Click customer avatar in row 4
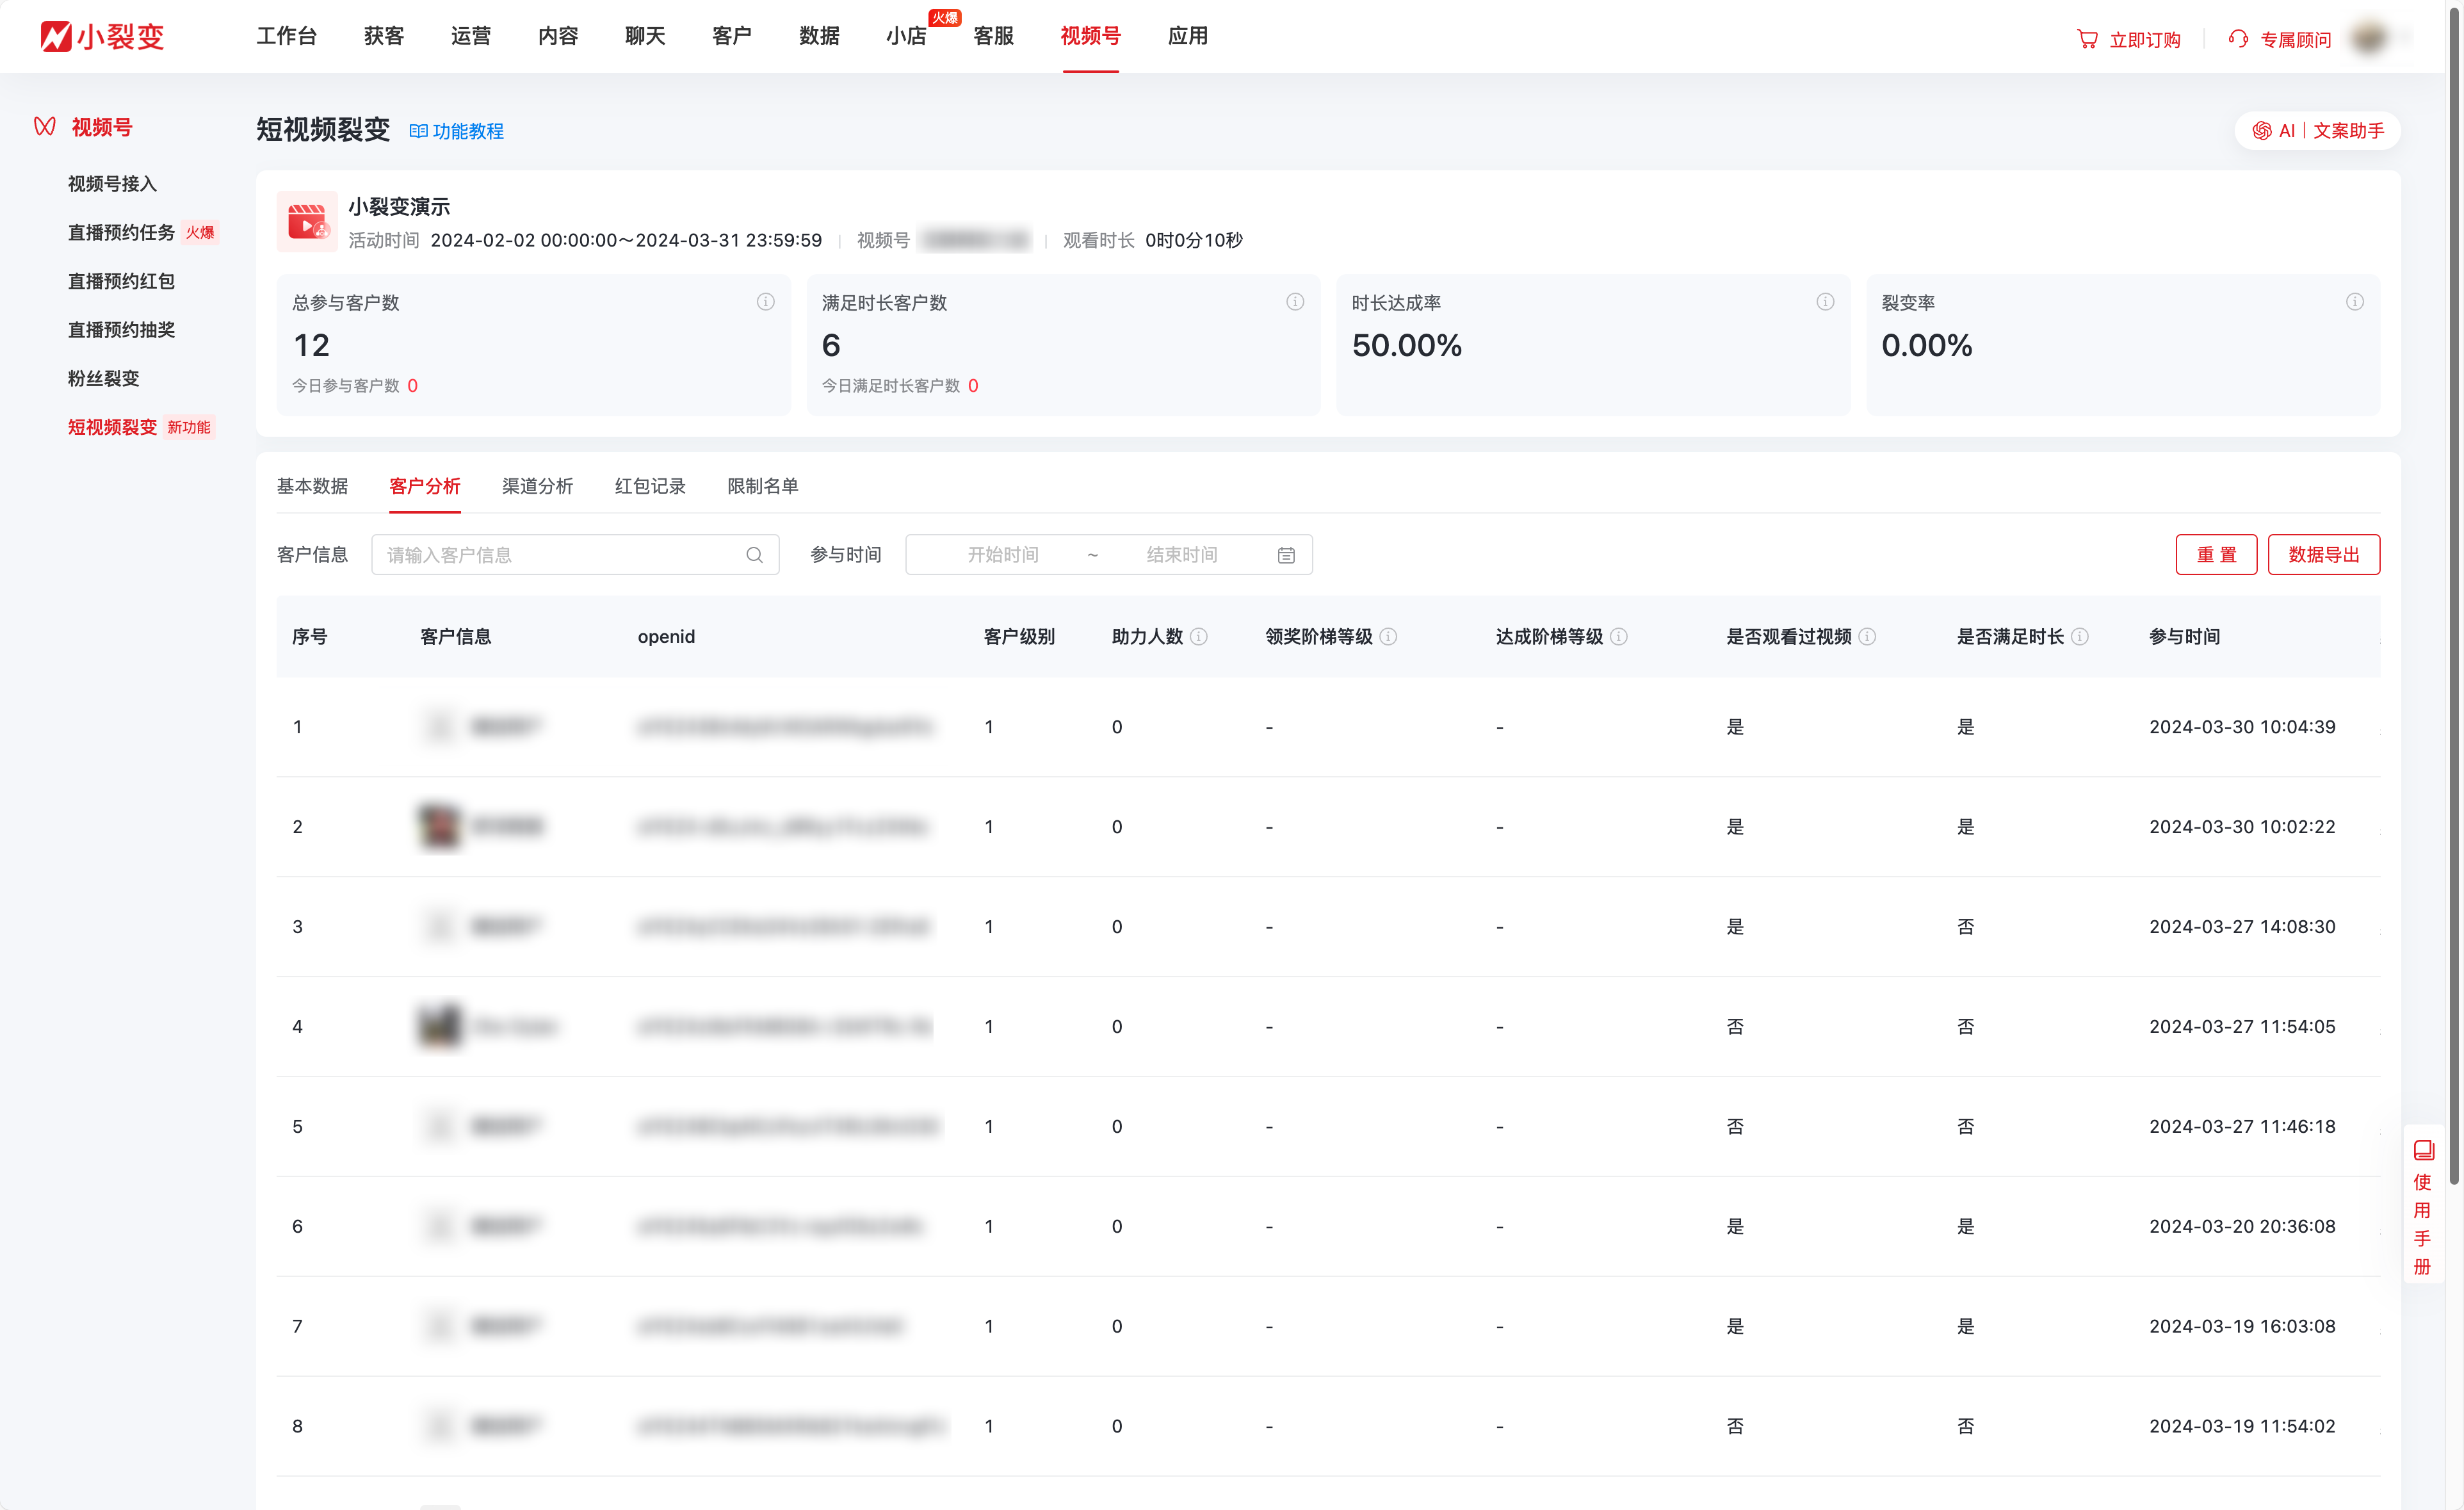 tap(439, 1026)
